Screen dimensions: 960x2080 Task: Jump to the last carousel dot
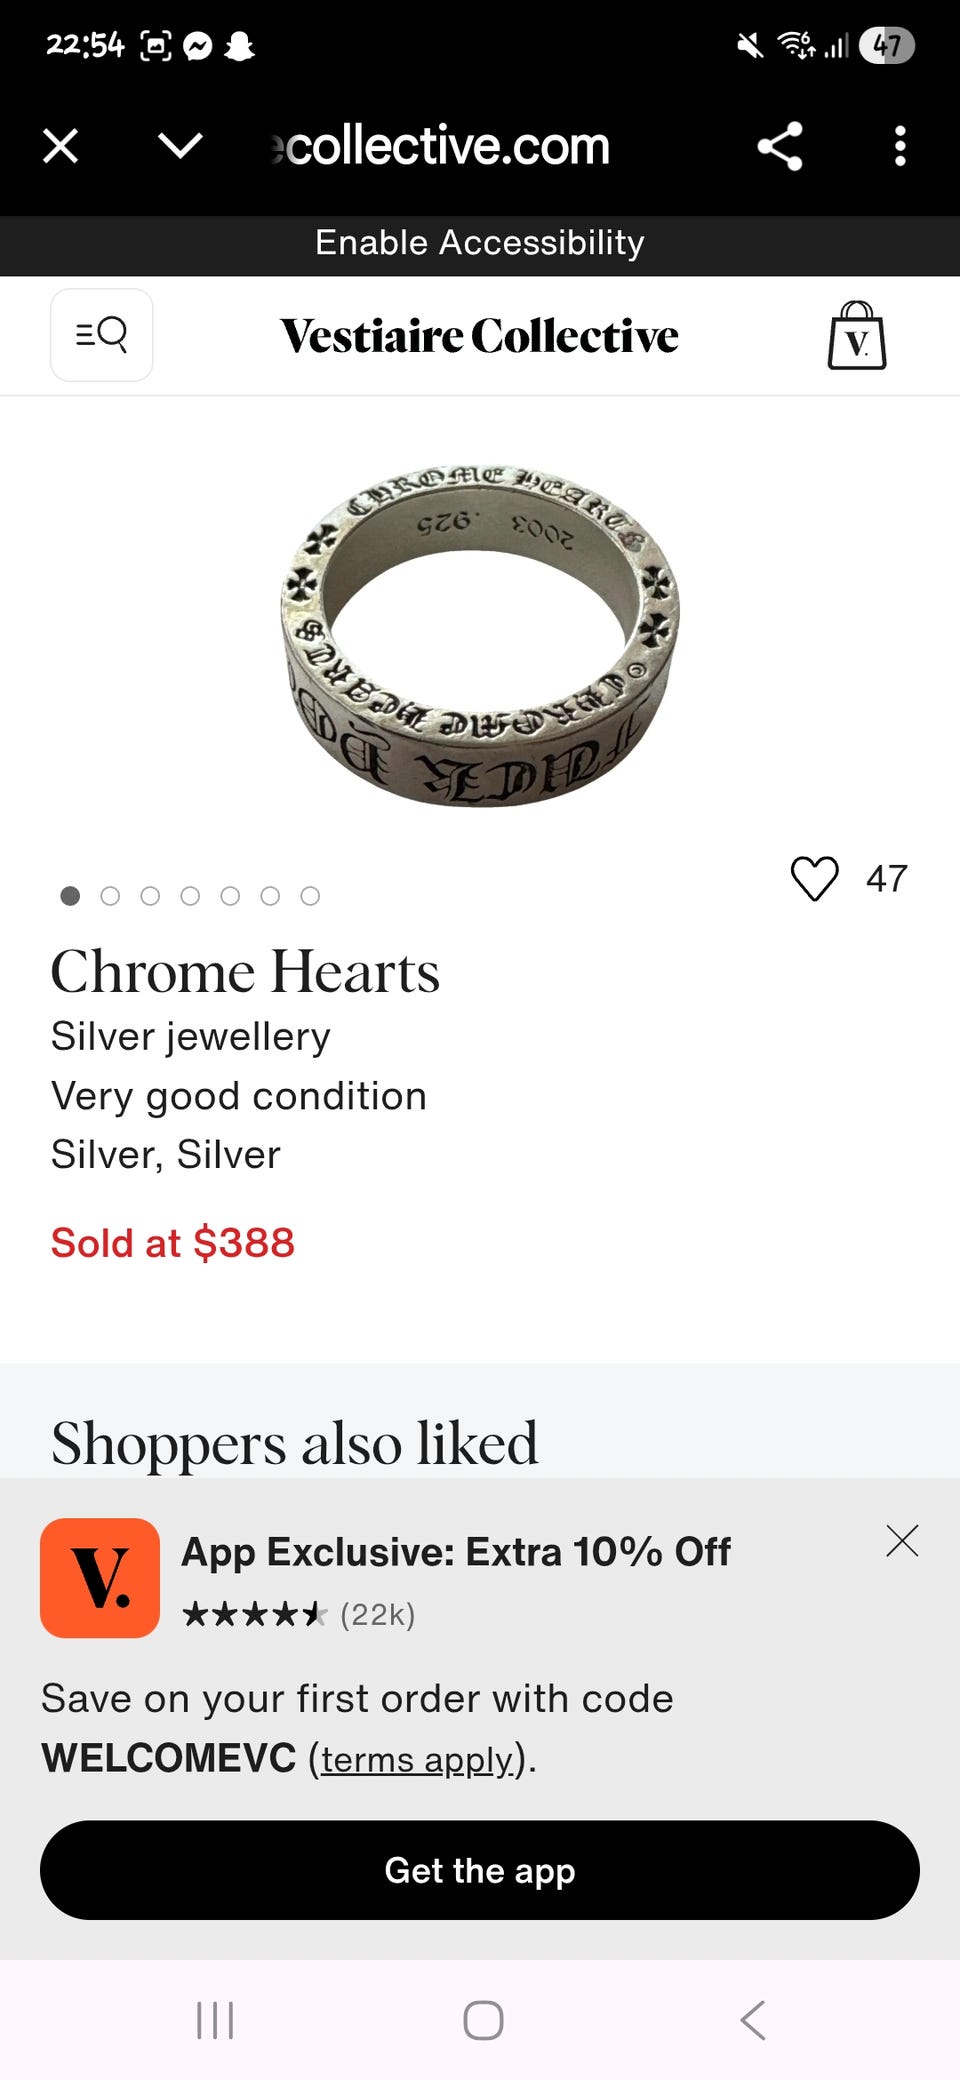(x=310, y=896)
